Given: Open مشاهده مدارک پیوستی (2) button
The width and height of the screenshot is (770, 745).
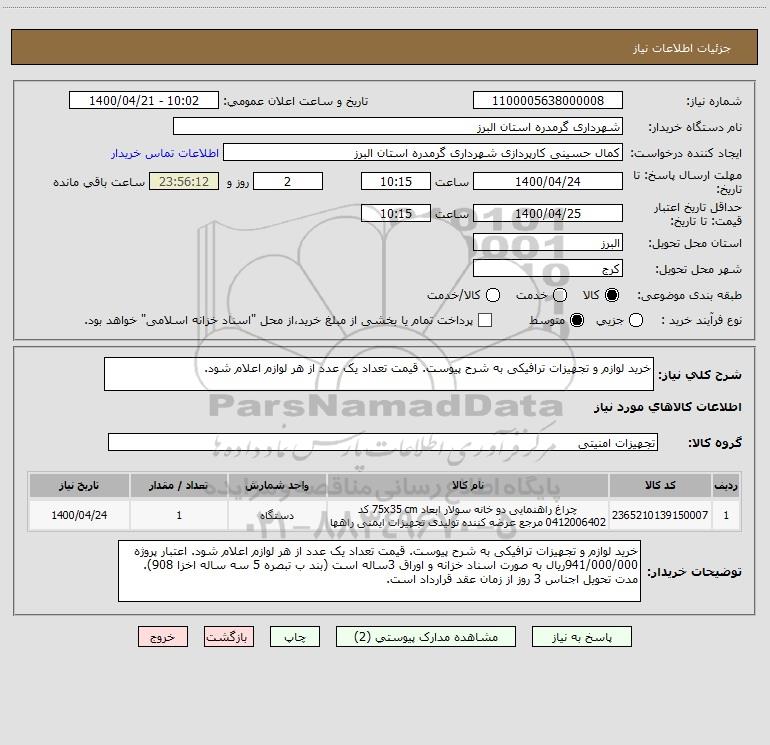Looking at the screenshot, I should 426,637.
